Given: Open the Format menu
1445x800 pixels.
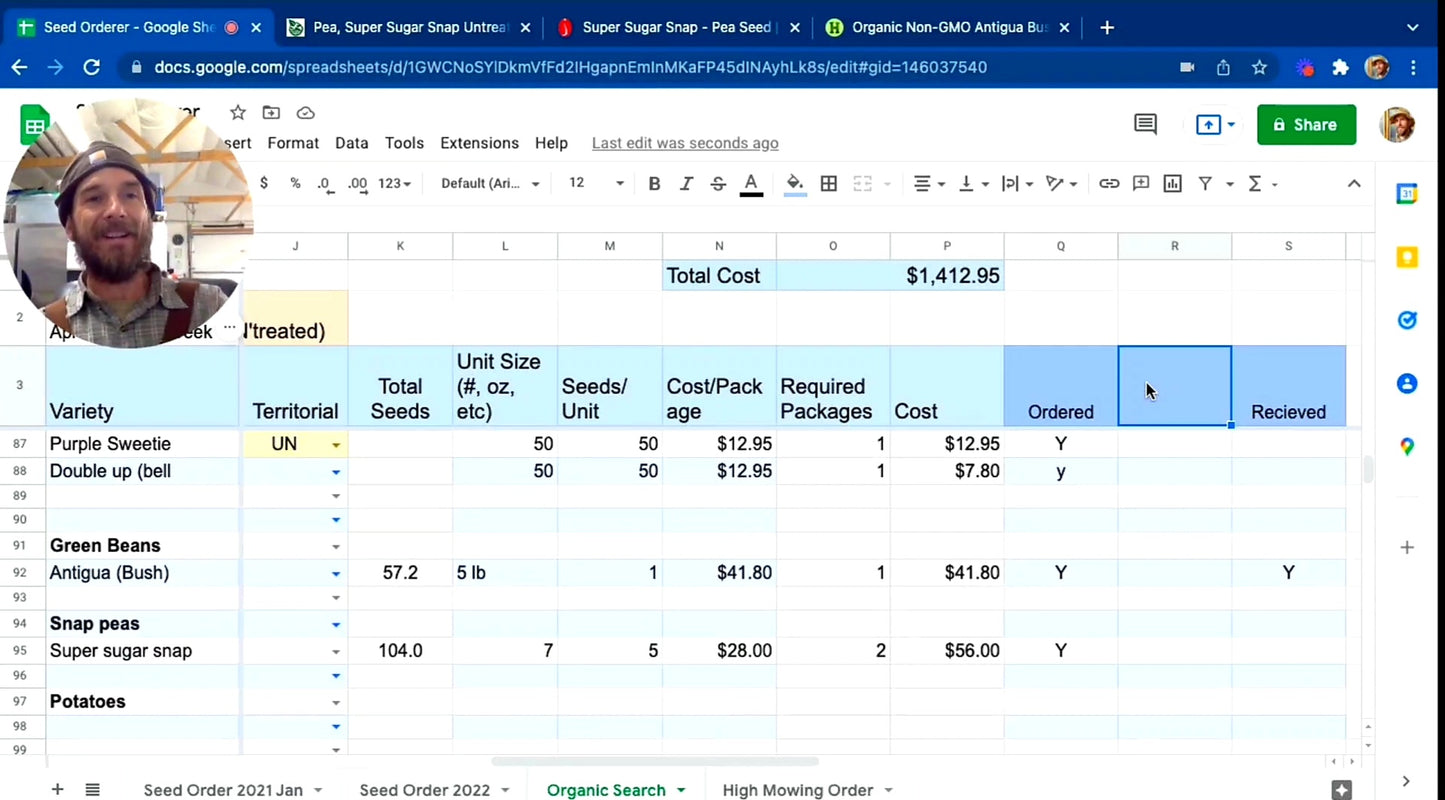Looking at the screenshot, I should click(x=293, y=142).
